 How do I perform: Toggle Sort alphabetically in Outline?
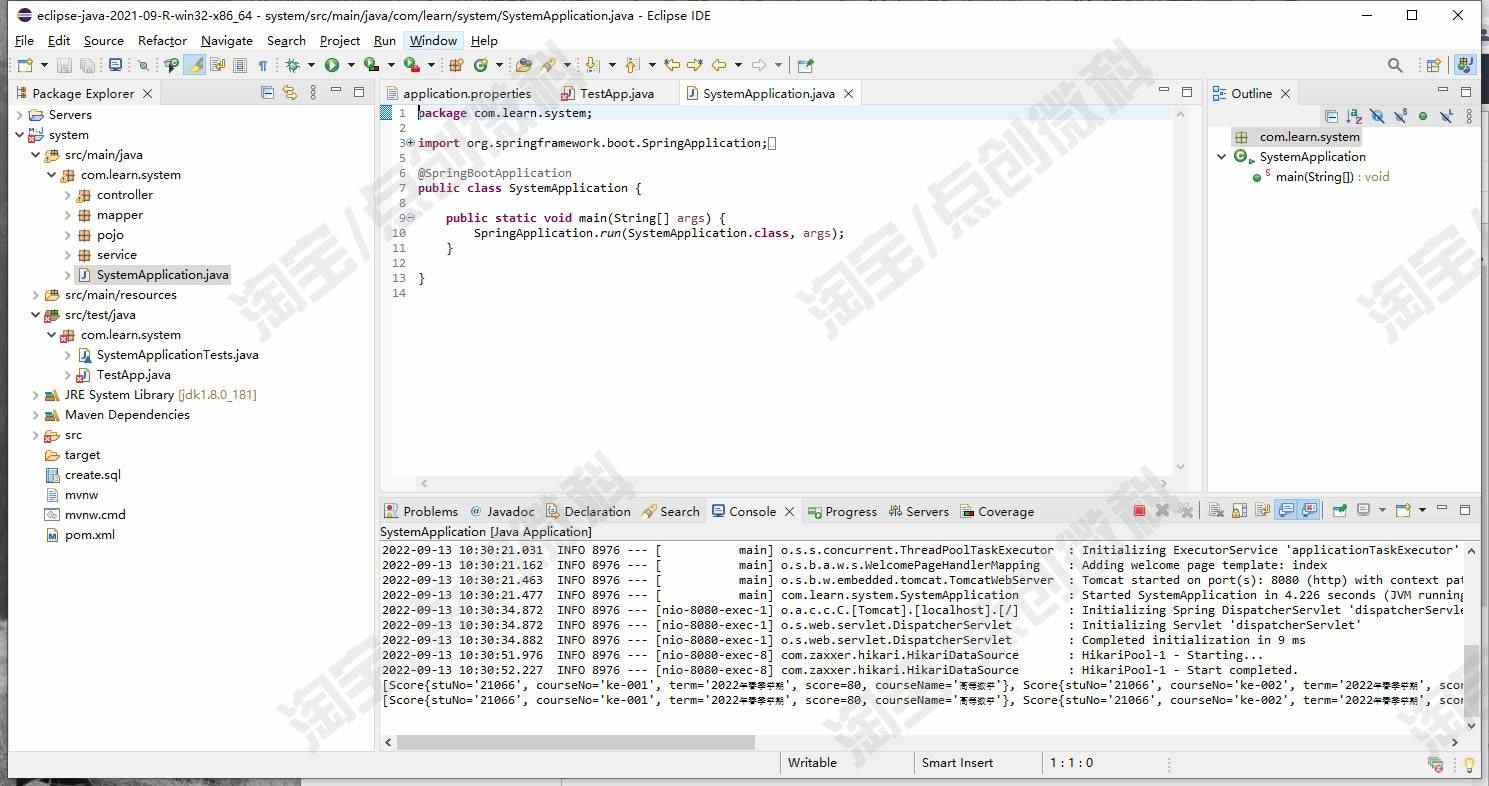(x=1354, y=116)
